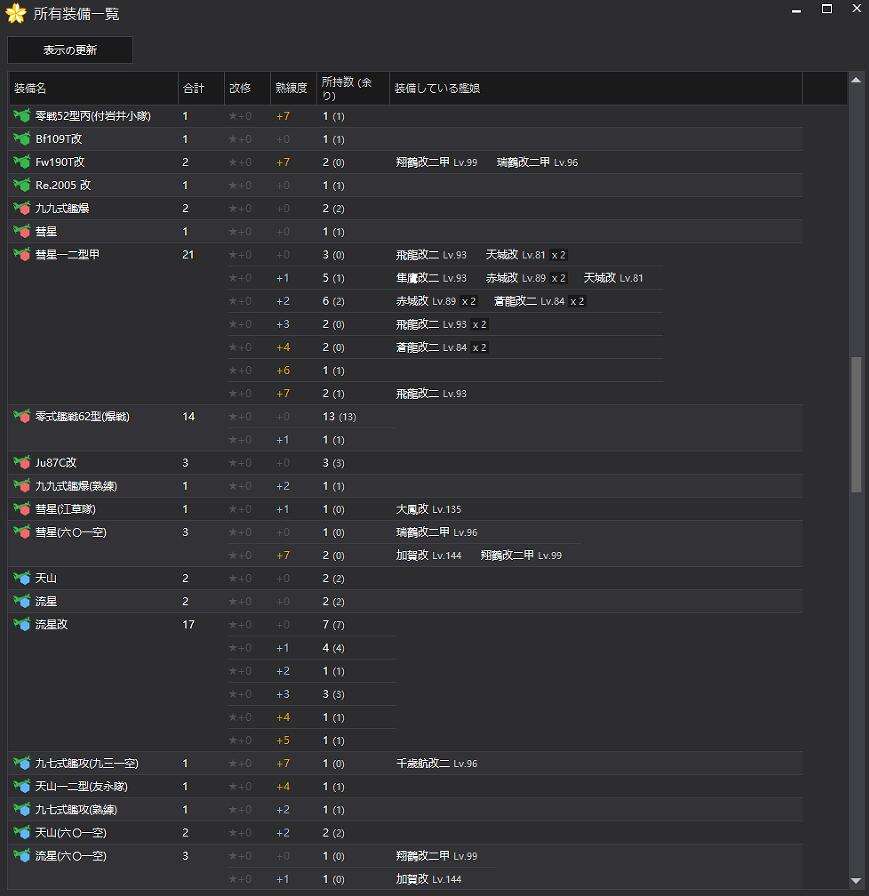Select the 天山(六〇一空) equipment name

[71, 833]
